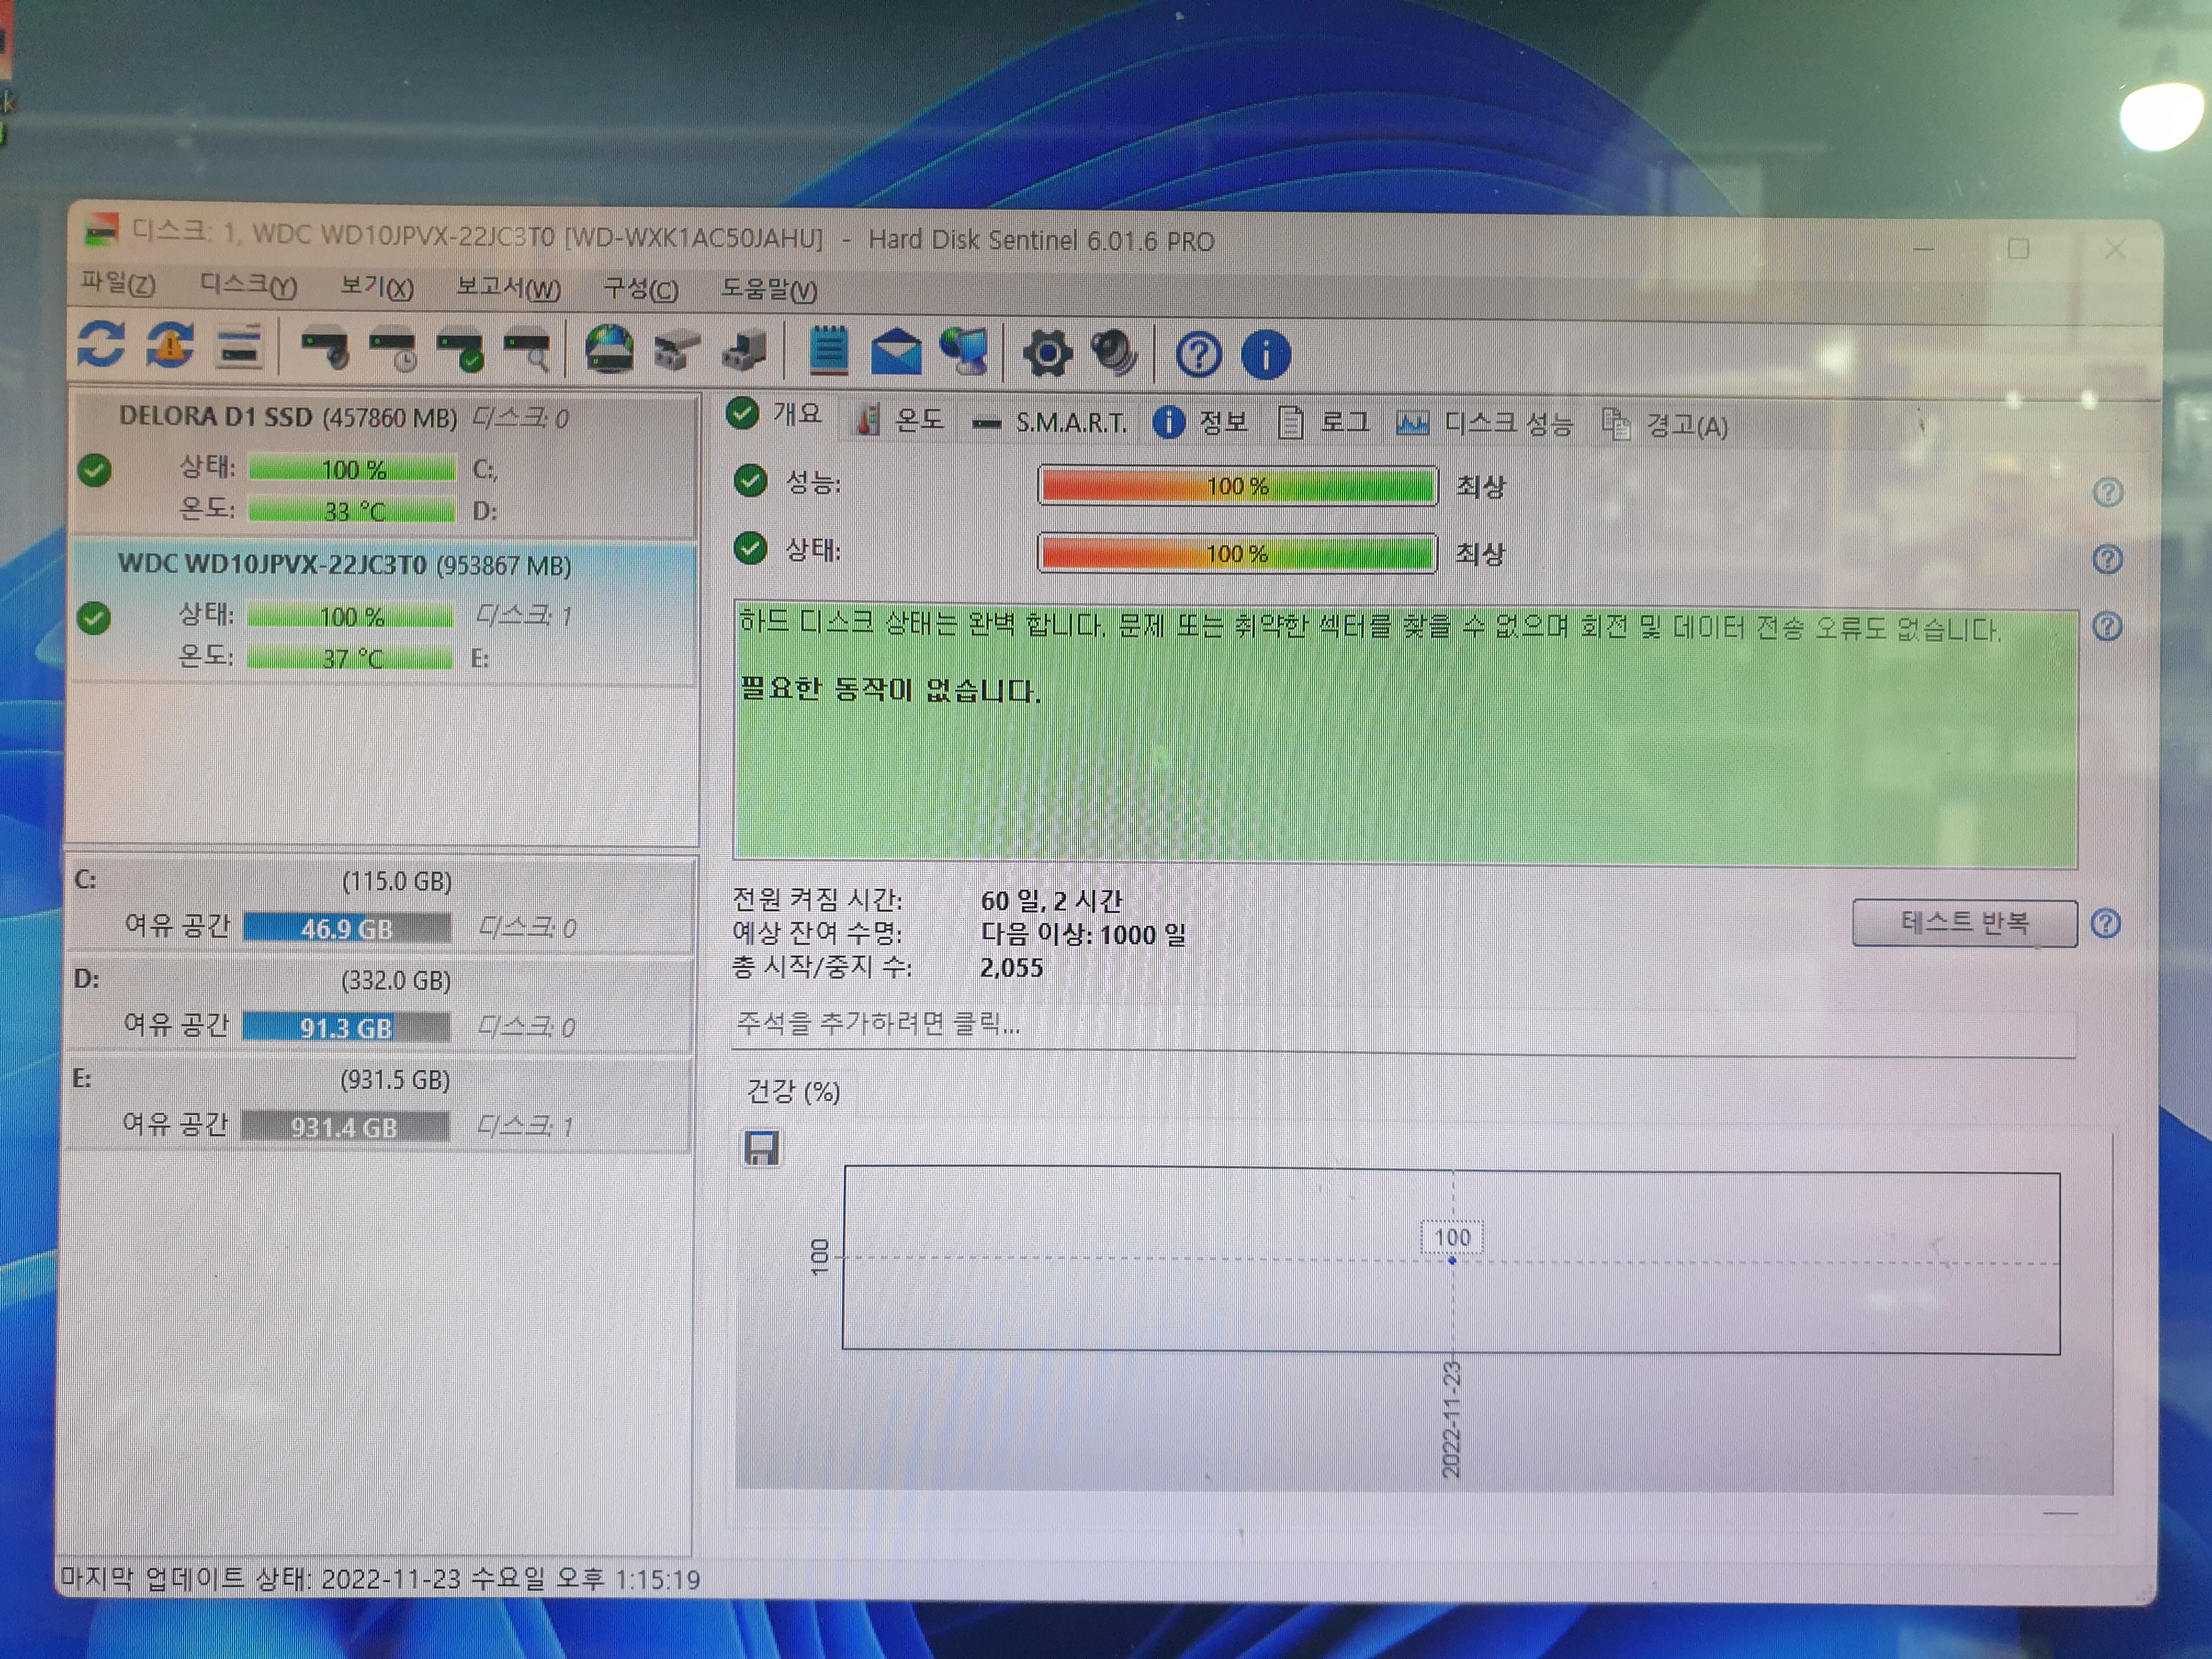Click the green check icon of WDC WD10JPVX disk
Screen dimensions: 2212x1659
pos(94,618)
